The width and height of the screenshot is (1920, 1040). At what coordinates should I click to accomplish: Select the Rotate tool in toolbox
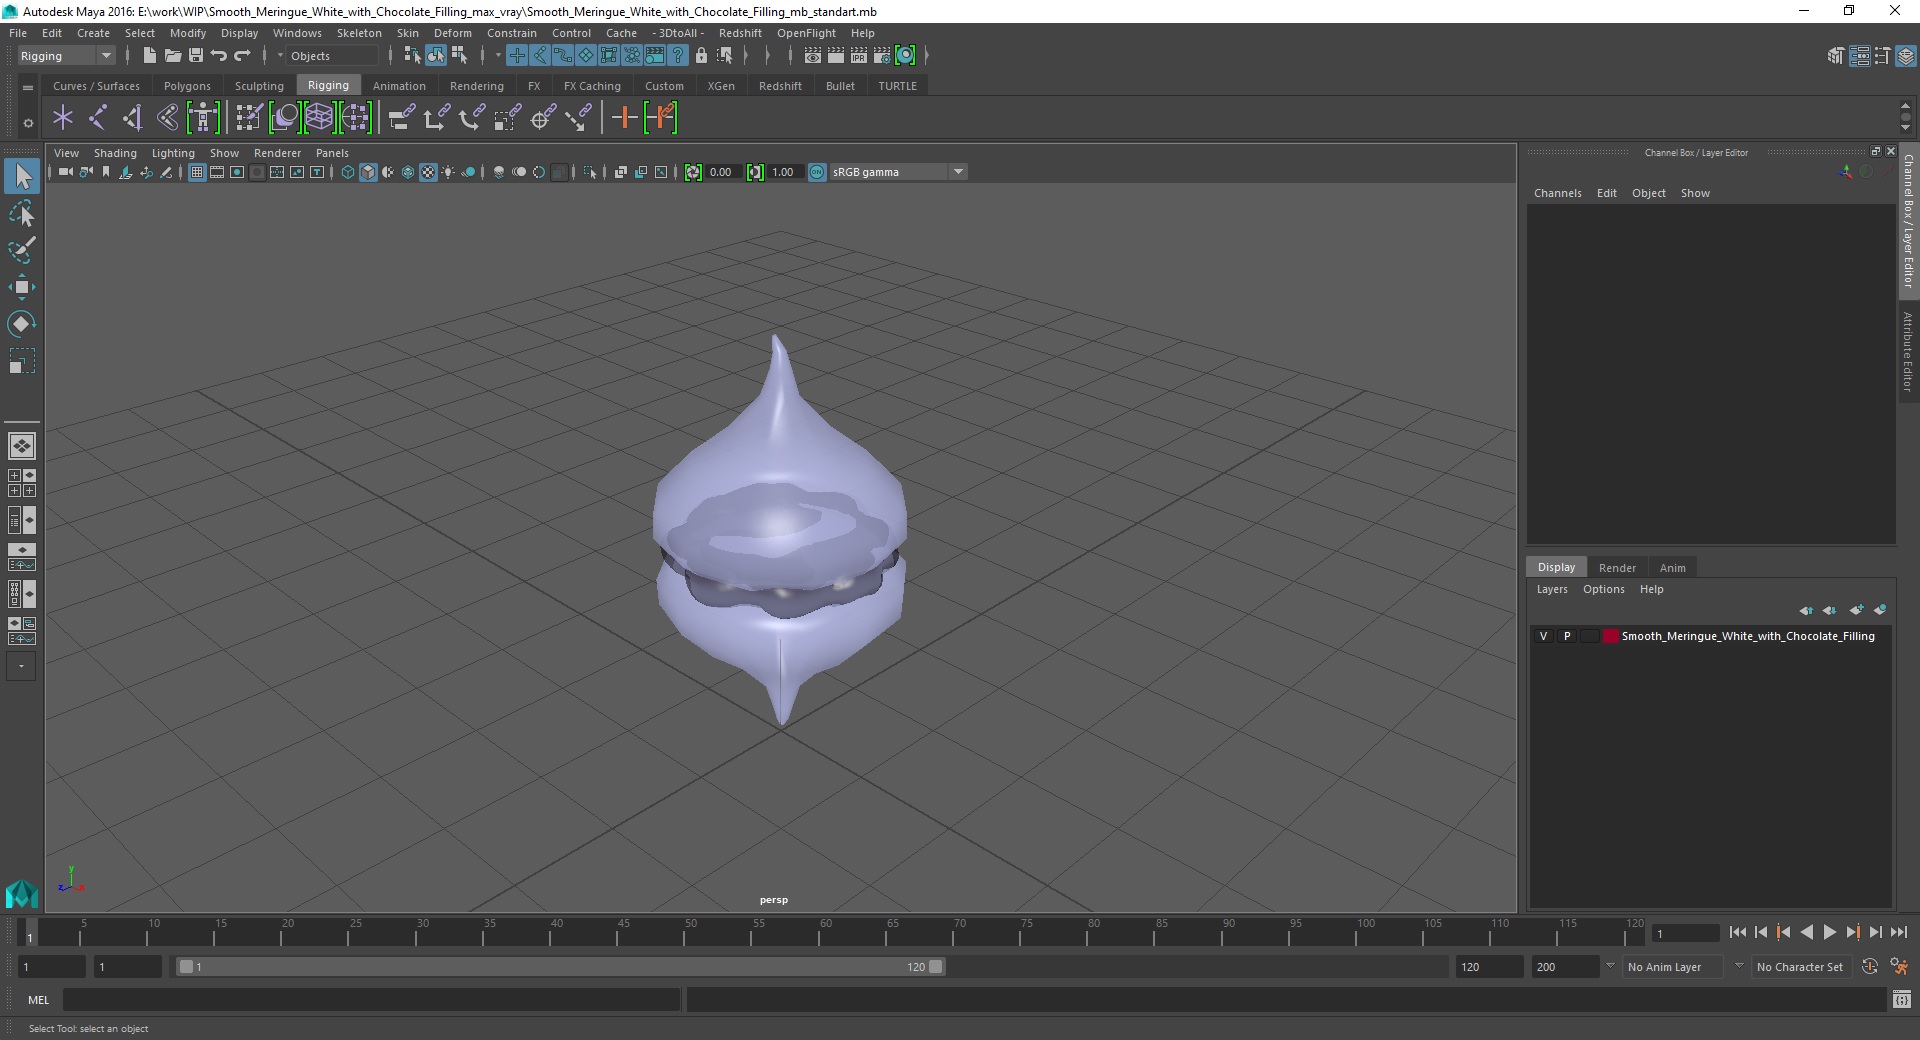point(21,323)
